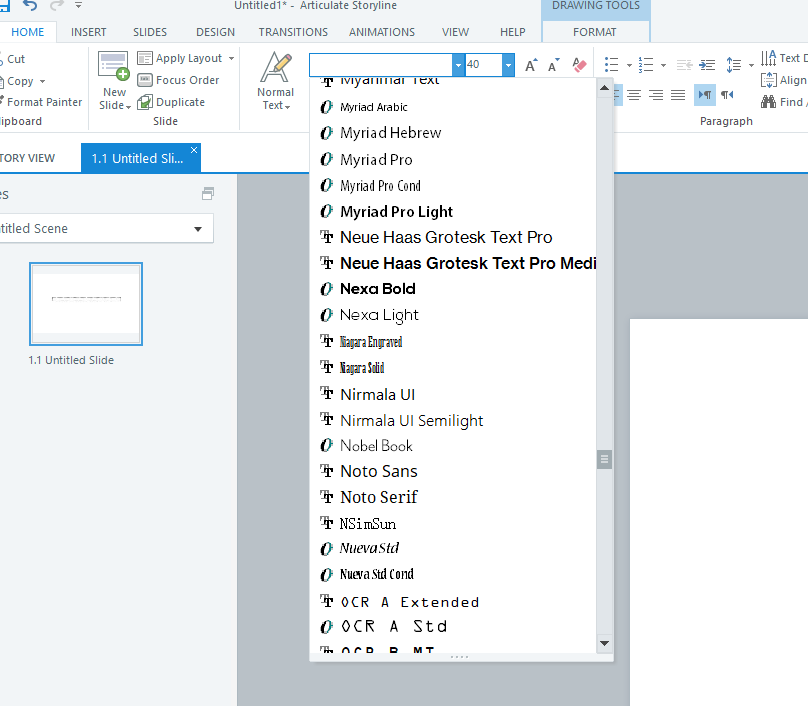This screenshot has width=808, height=706.
Task: Click the Find binoculars icon
Action: pyautogui.click(x=768, y=102)
